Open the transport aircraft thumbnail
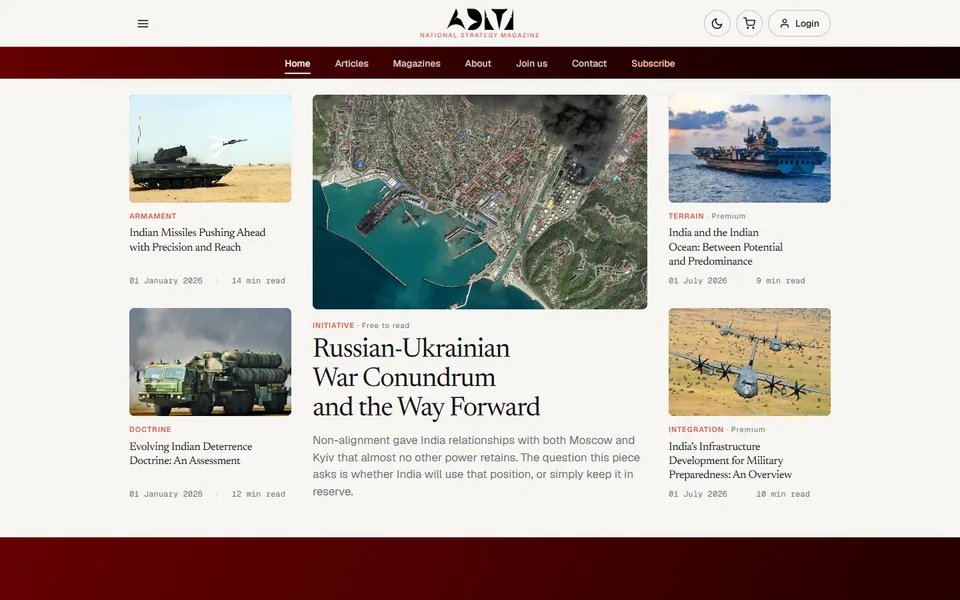 coord(749,362)
